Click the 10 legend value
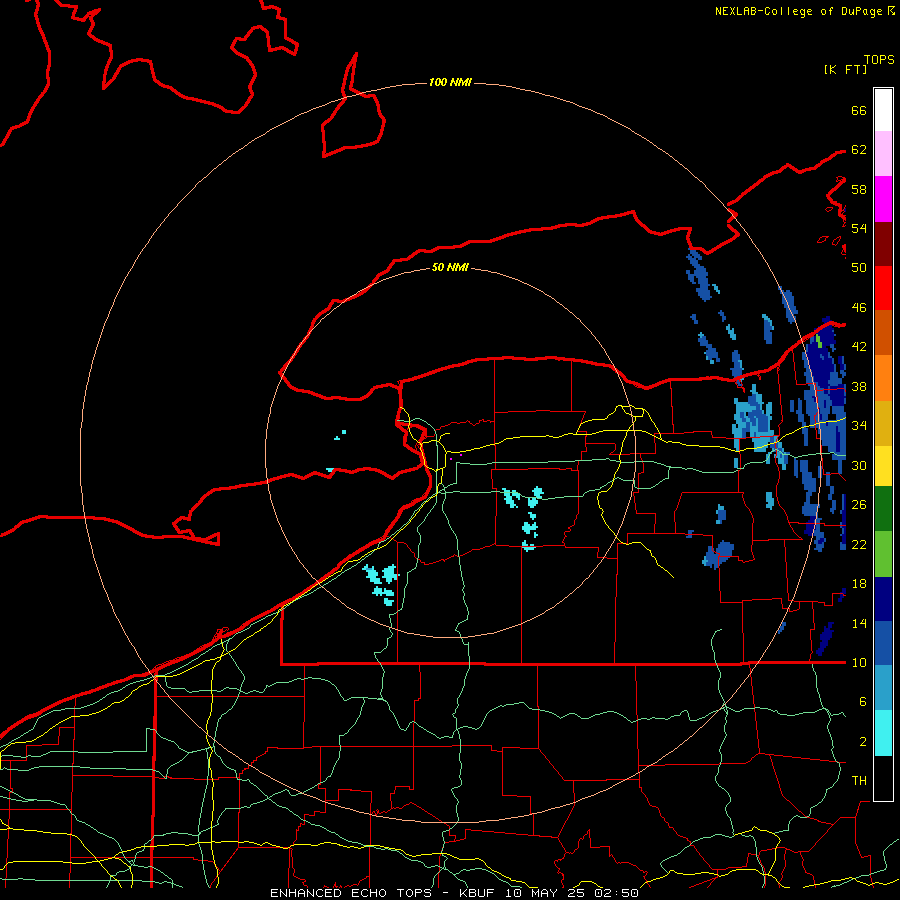Viewport: 900px width, 900px height. point(859,662)
